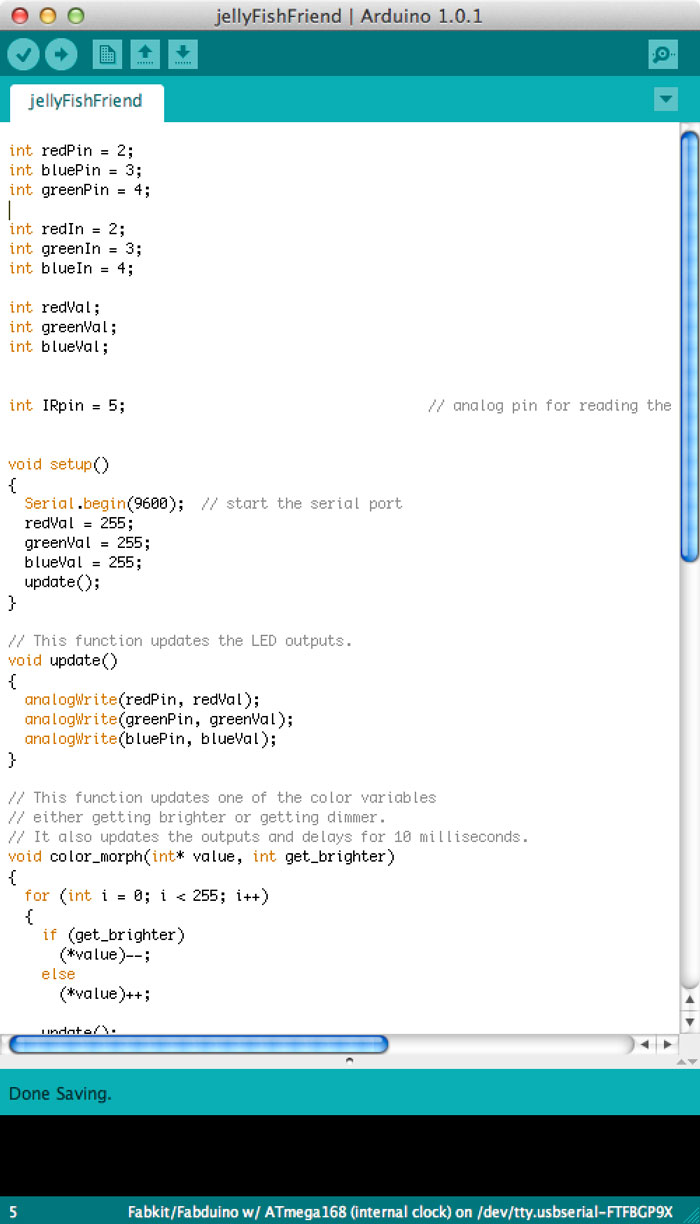Screen dimensions: 700x1224
Task: Click the 'void color_morph' function signature
Action: point(201,857)
